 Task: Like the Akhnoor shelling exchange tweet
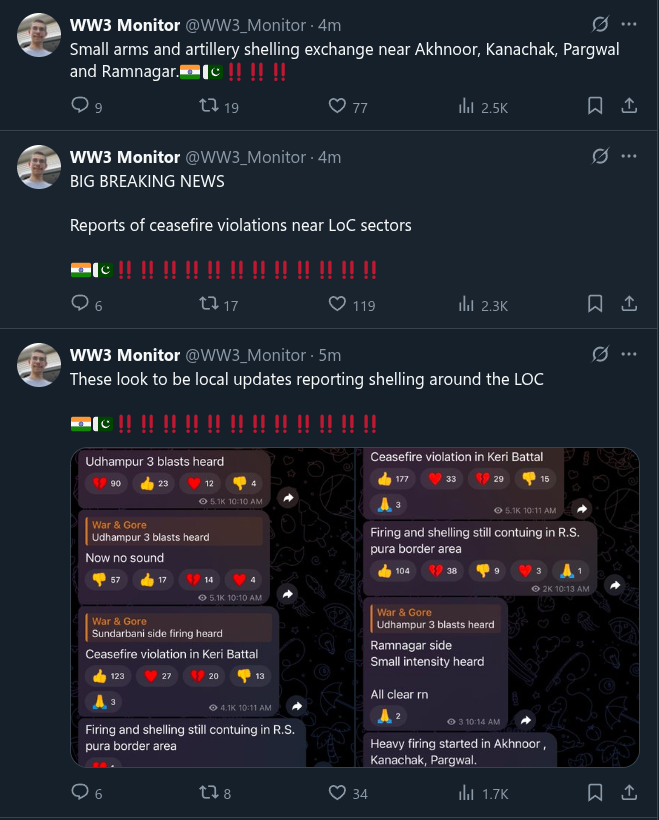tap(338, 107)
